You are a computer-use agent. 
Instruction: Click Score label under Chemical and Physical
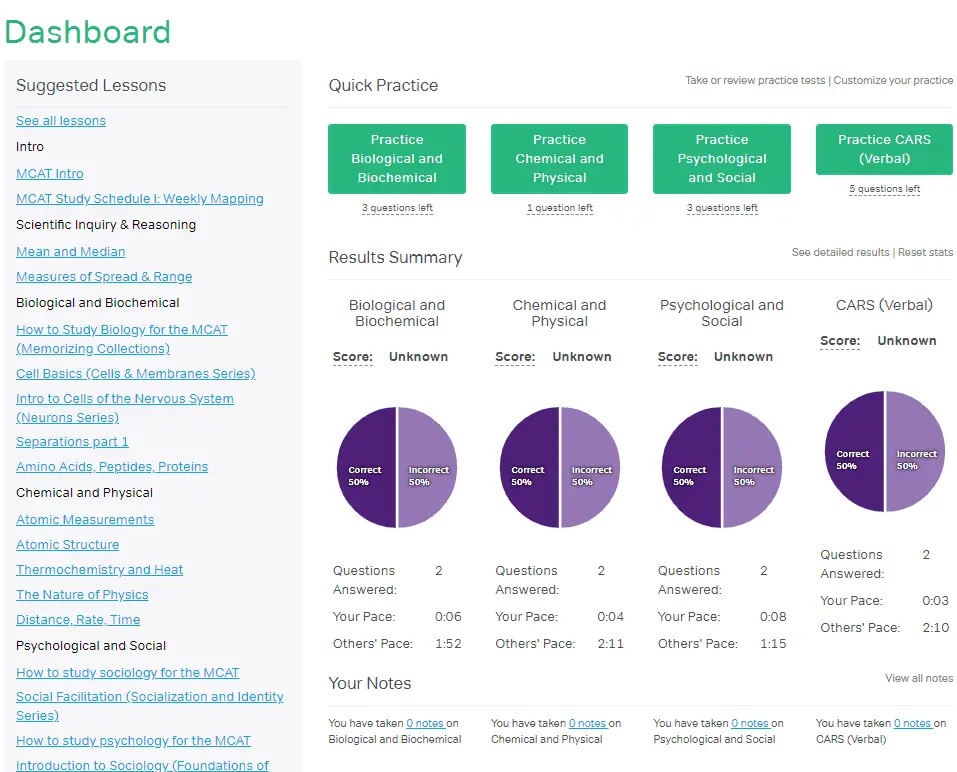(515, 356)
